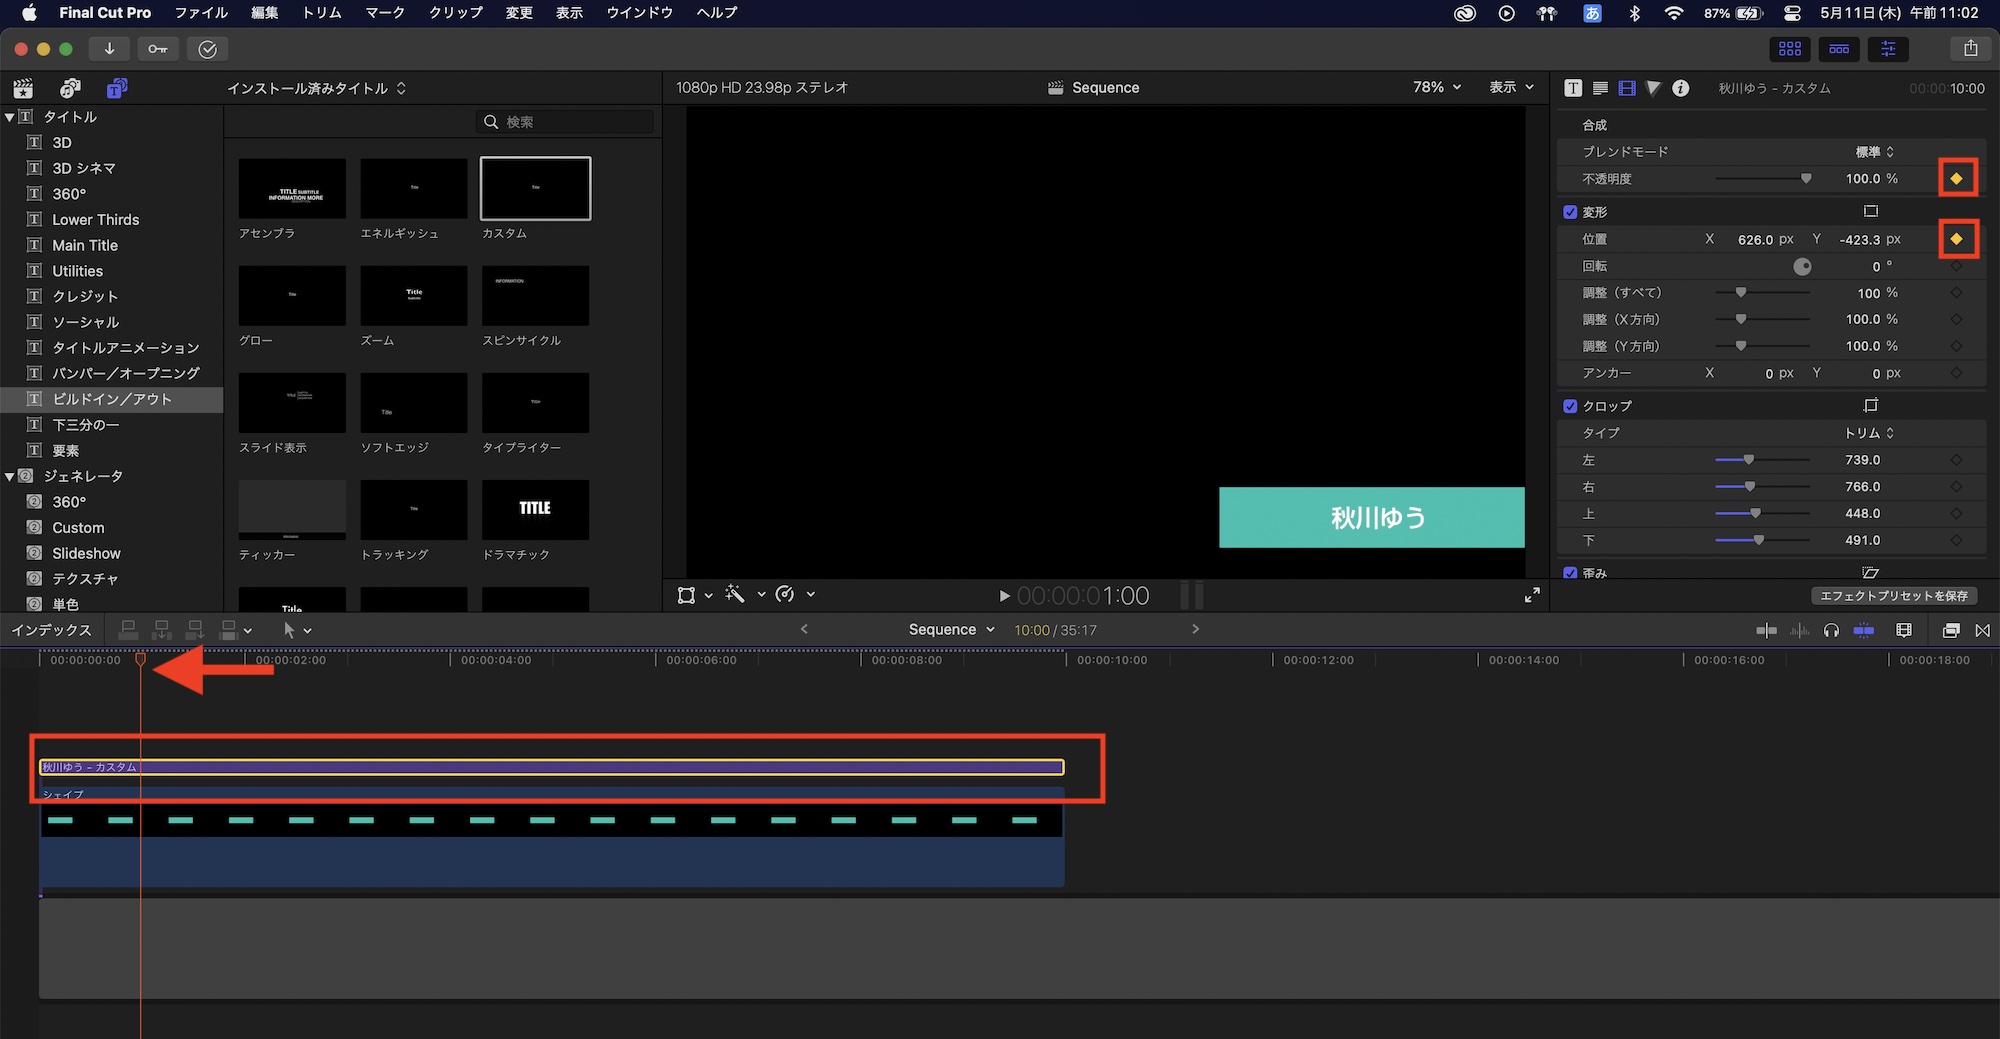The width and height of the screenshot is (2000, 1039).
Task: Click the opacity keyframe diamond
Action: tap(1956, 179)
